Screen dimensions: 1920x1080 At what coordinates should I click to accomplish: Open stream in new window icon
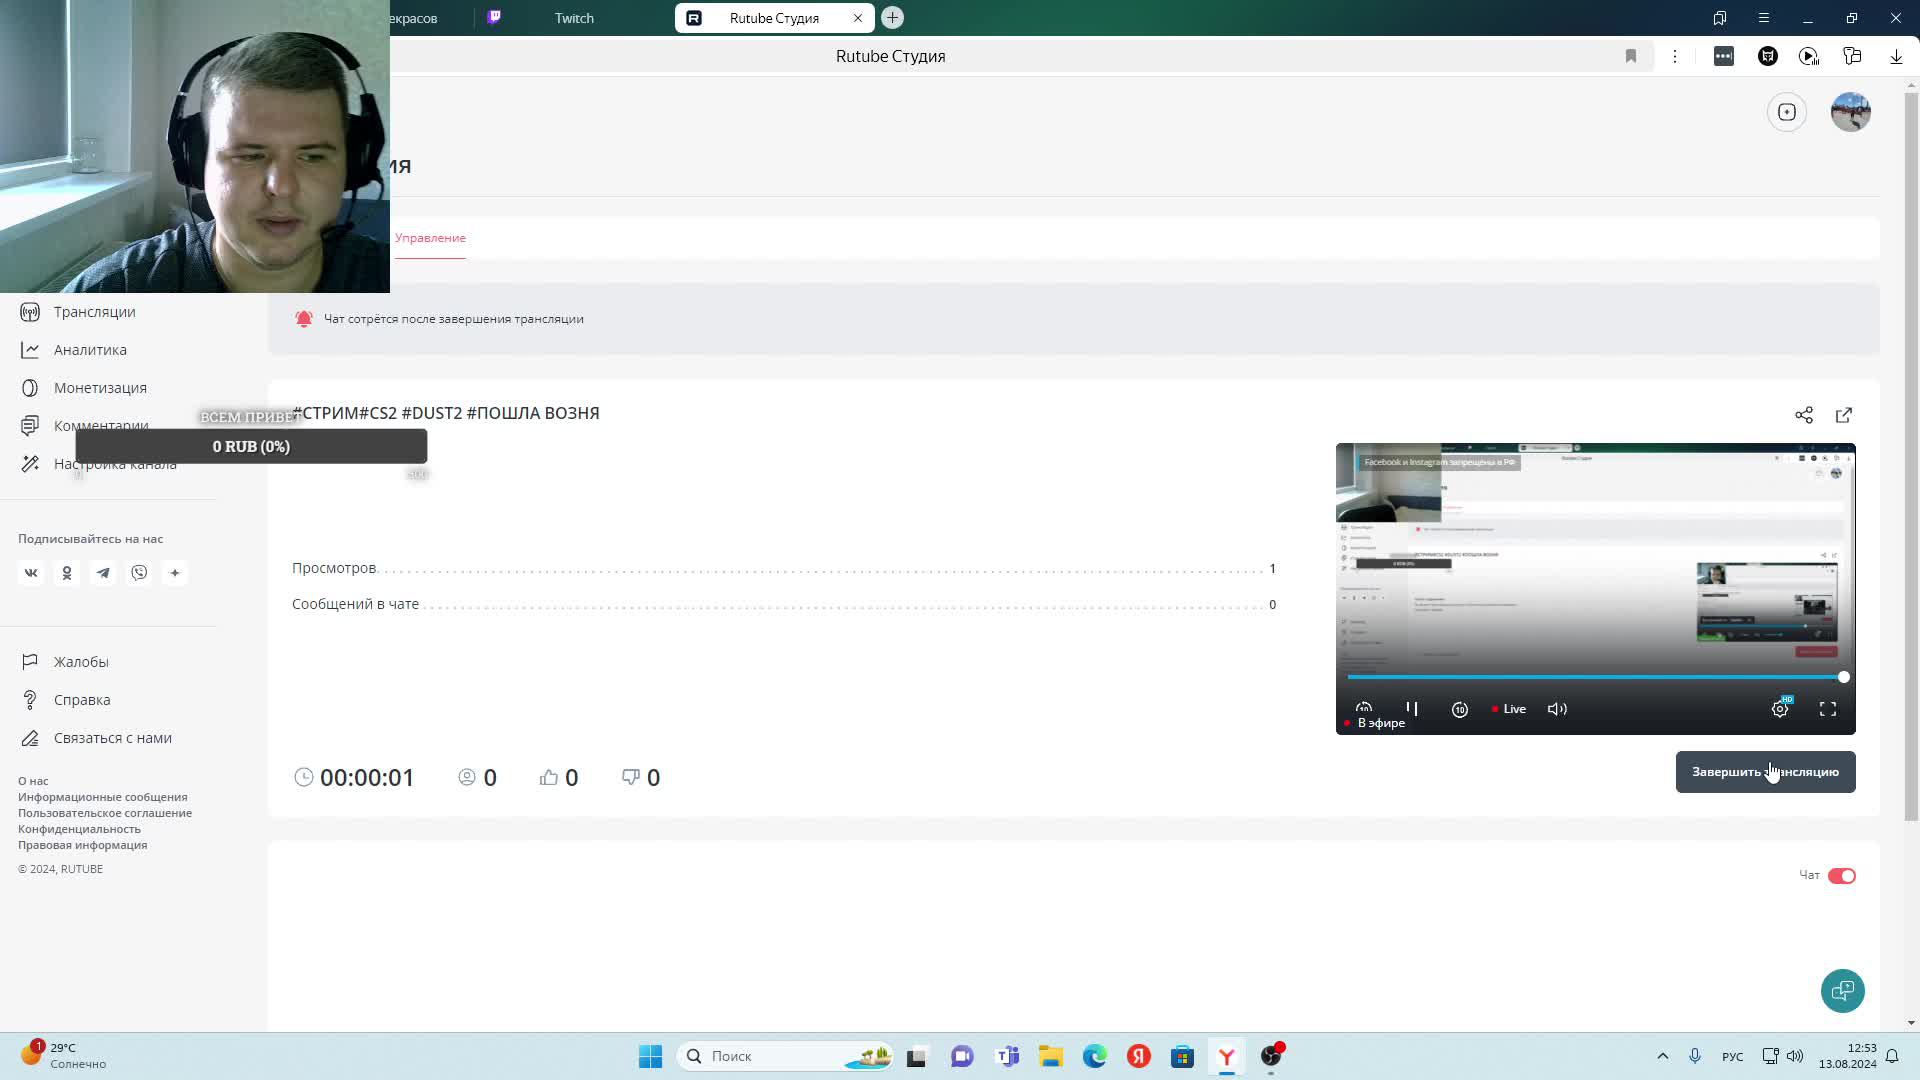[1843, 415]
